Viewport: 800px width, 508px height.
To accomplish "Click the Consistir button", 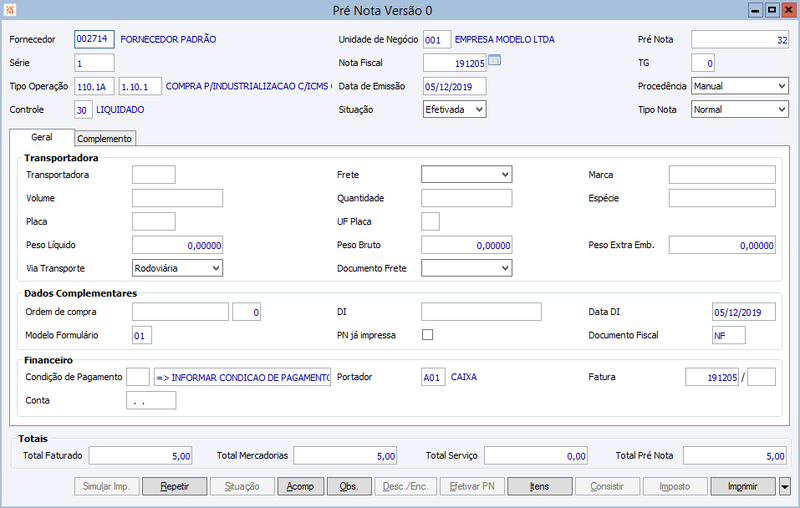I will (x=607, y=487).
